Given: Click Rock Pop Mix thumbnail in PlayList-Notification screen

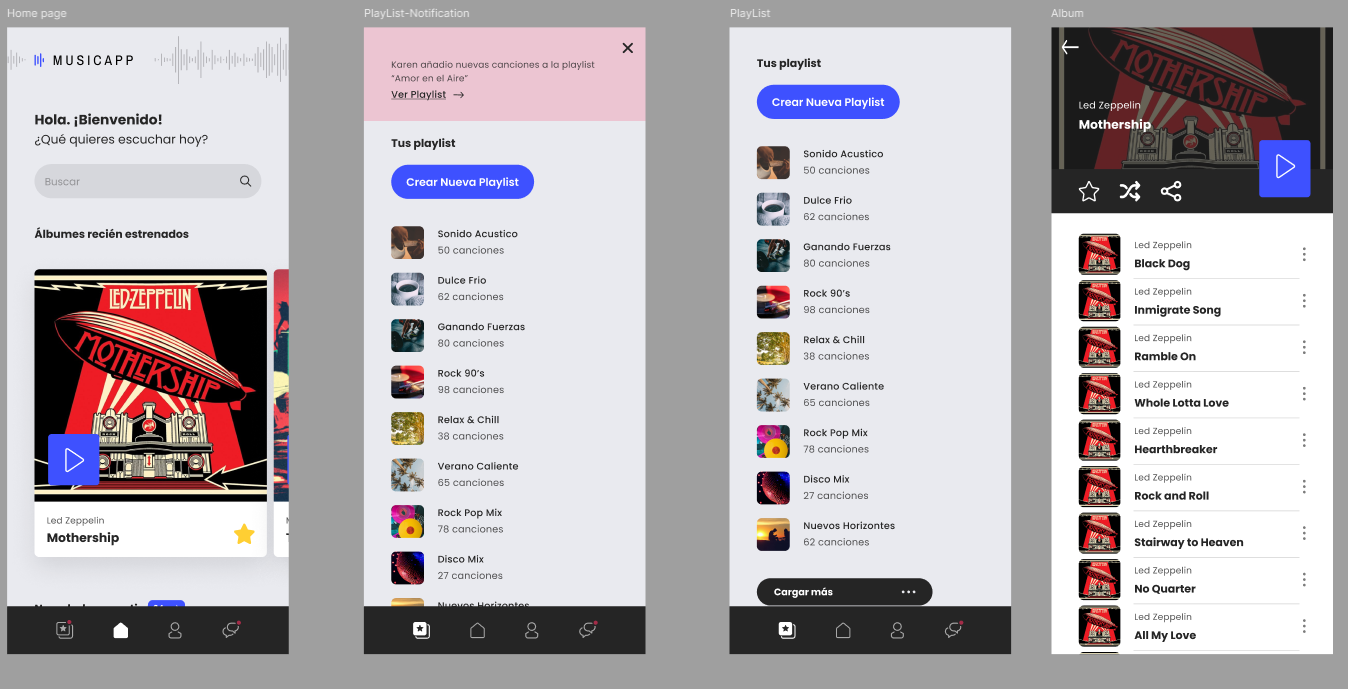Looking at the screenshot, I should 408,521.
